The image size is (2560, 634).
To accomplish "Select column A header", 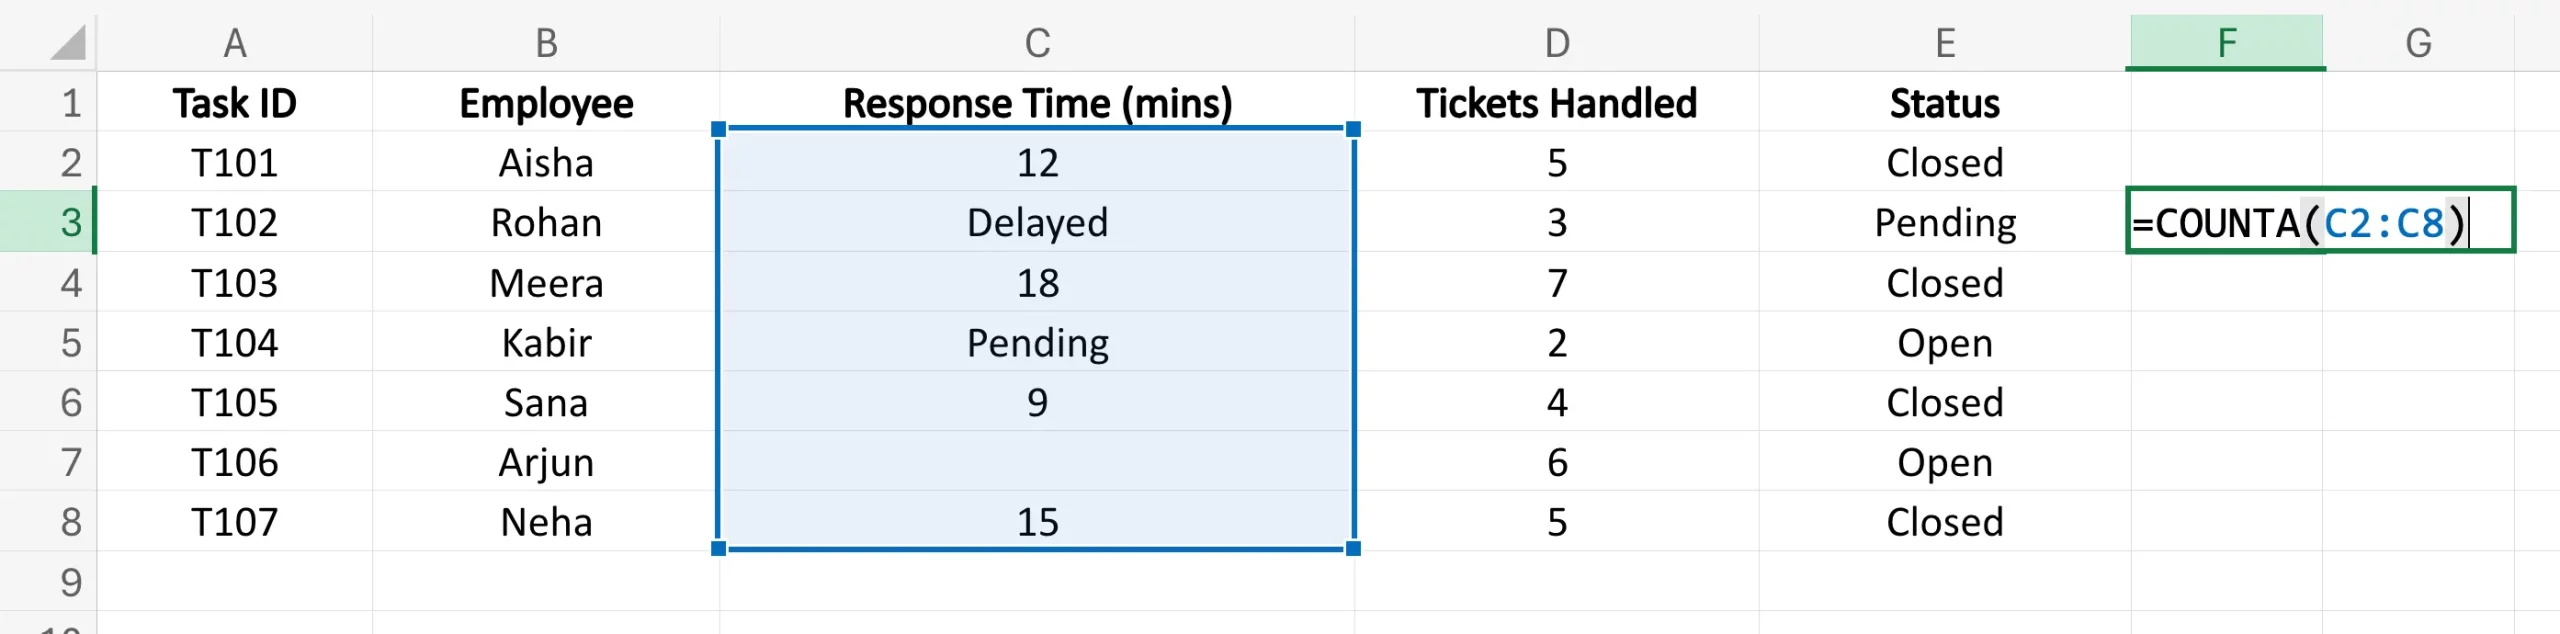I will (234, 43).
